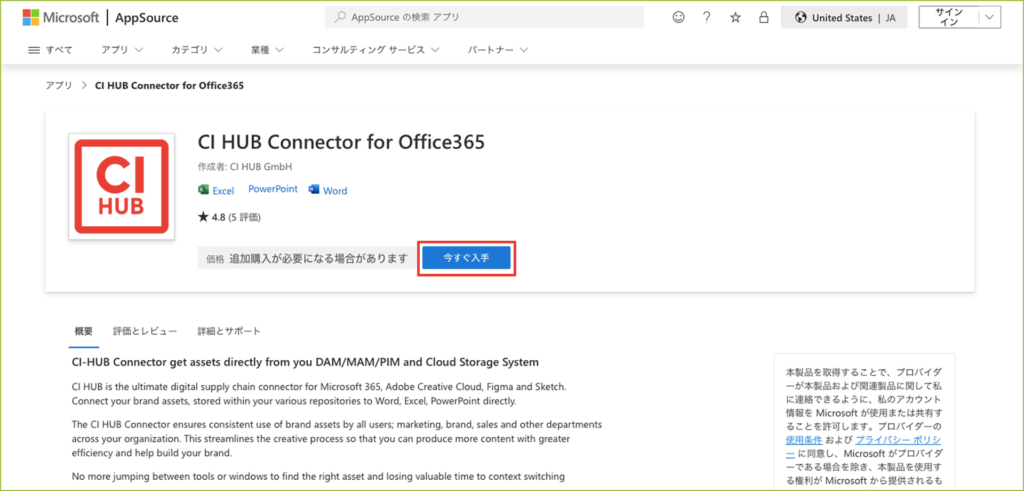Screen dimensions: 1024x491
Task: Switch to the 詳細とサポート tab
Action: 229,331
